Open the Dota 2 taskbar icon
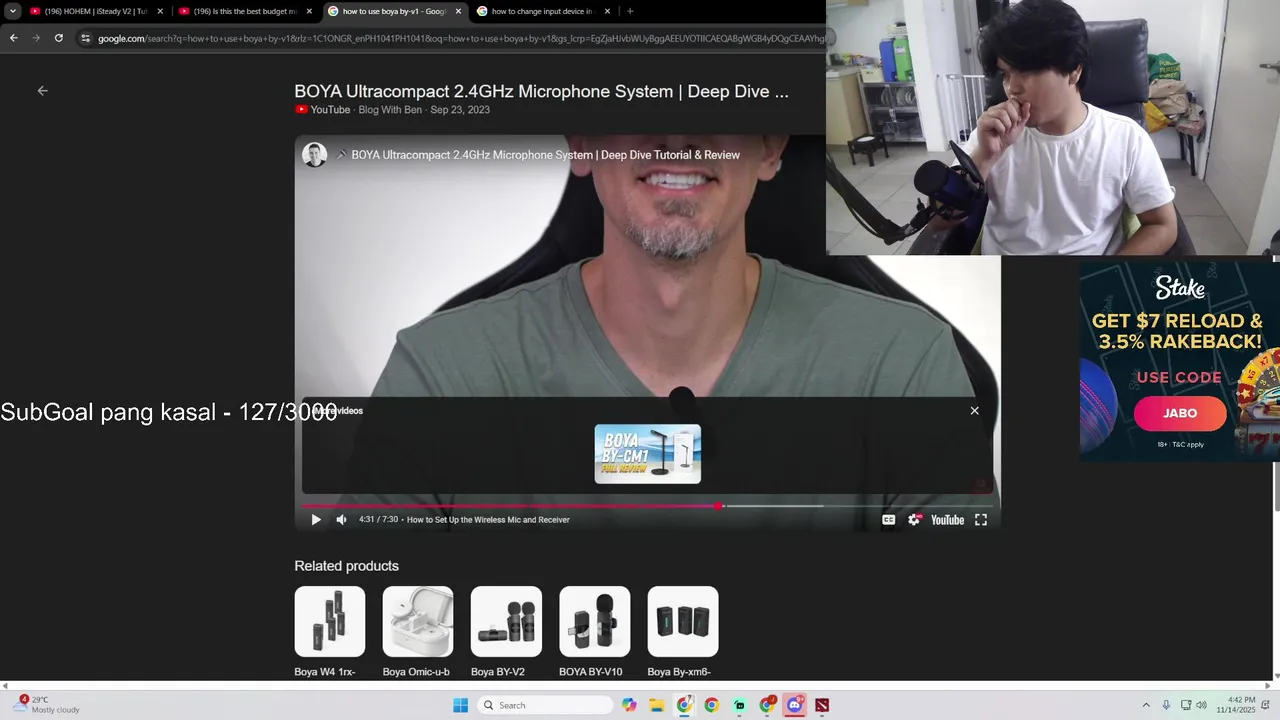 822,705
